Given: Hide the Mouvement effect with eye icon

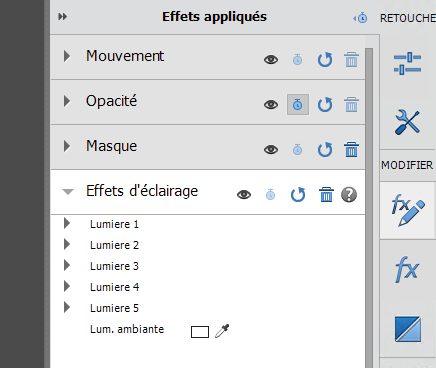Looking at the screenshot, I should point(271,60).
